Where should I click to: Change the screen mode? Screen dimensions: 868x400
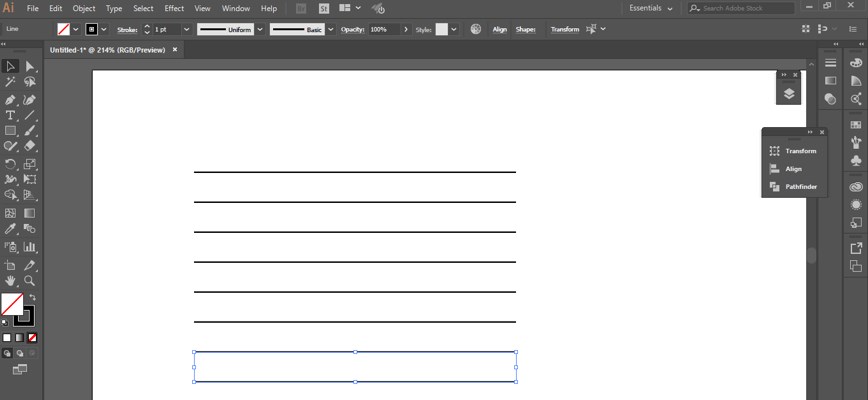click(19, 369)
